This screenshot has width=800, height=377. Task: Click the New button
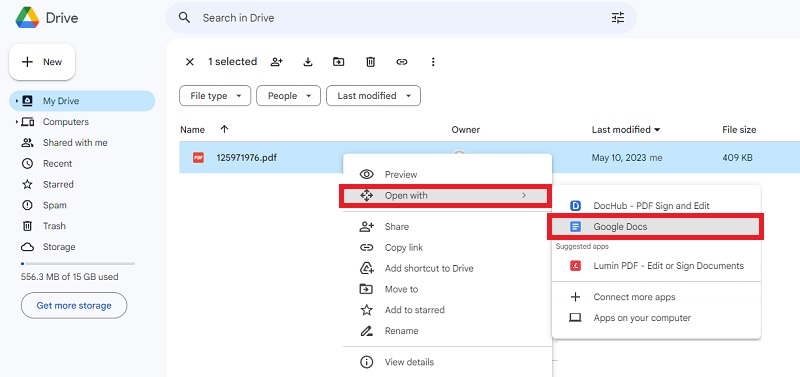tap(42, 62)
